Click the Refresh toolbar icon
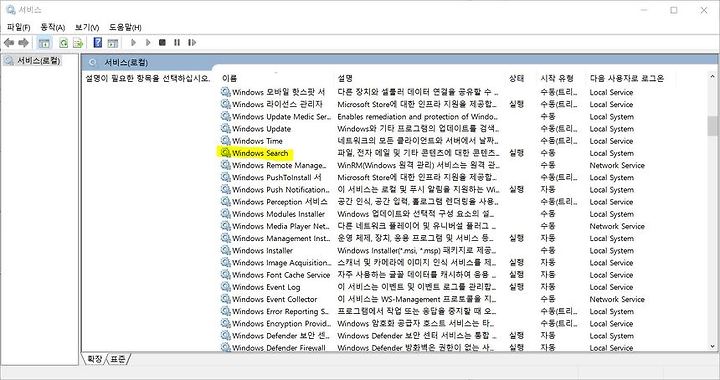The width and height of the screenshot is (720, 380). point(63,43)
